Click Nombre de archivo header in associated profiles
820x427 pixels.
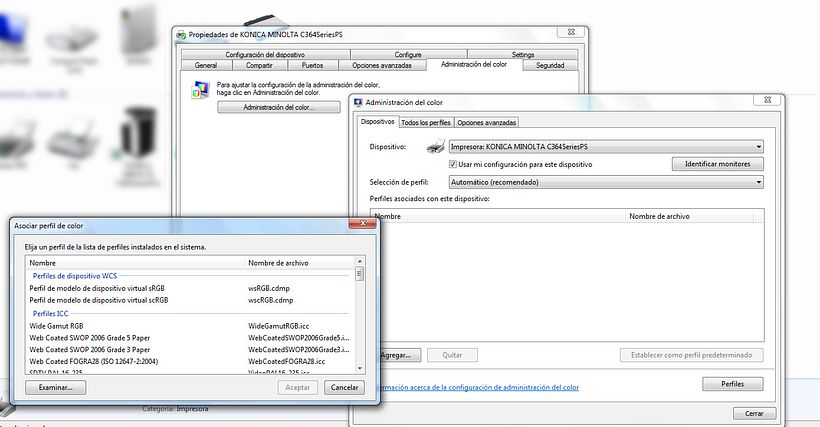point(690,216)
